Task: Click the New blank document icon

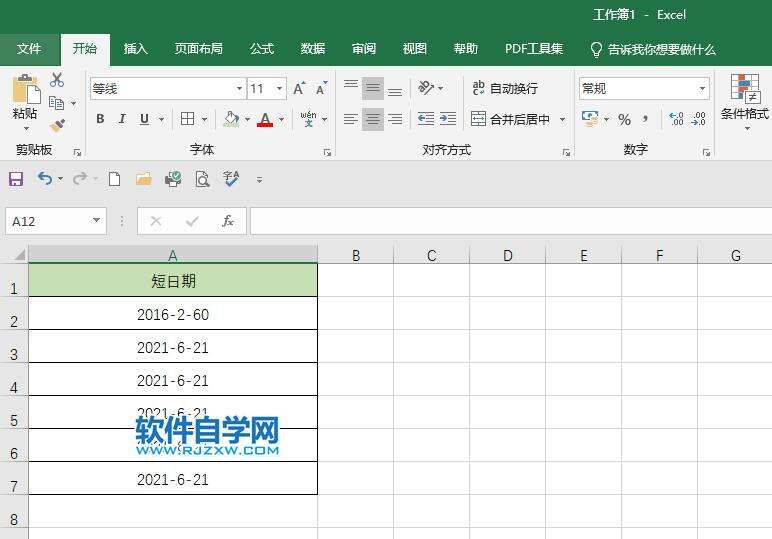Action: point(114,179)
